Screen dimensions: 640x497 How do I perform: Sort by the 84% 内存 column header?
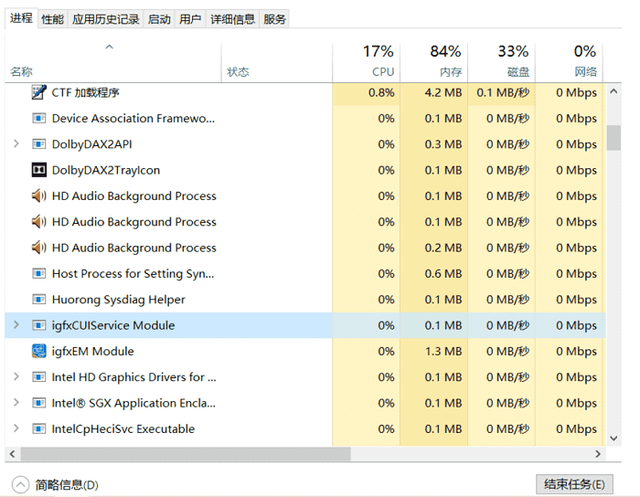pyautogui.click(x=434, y=62)
